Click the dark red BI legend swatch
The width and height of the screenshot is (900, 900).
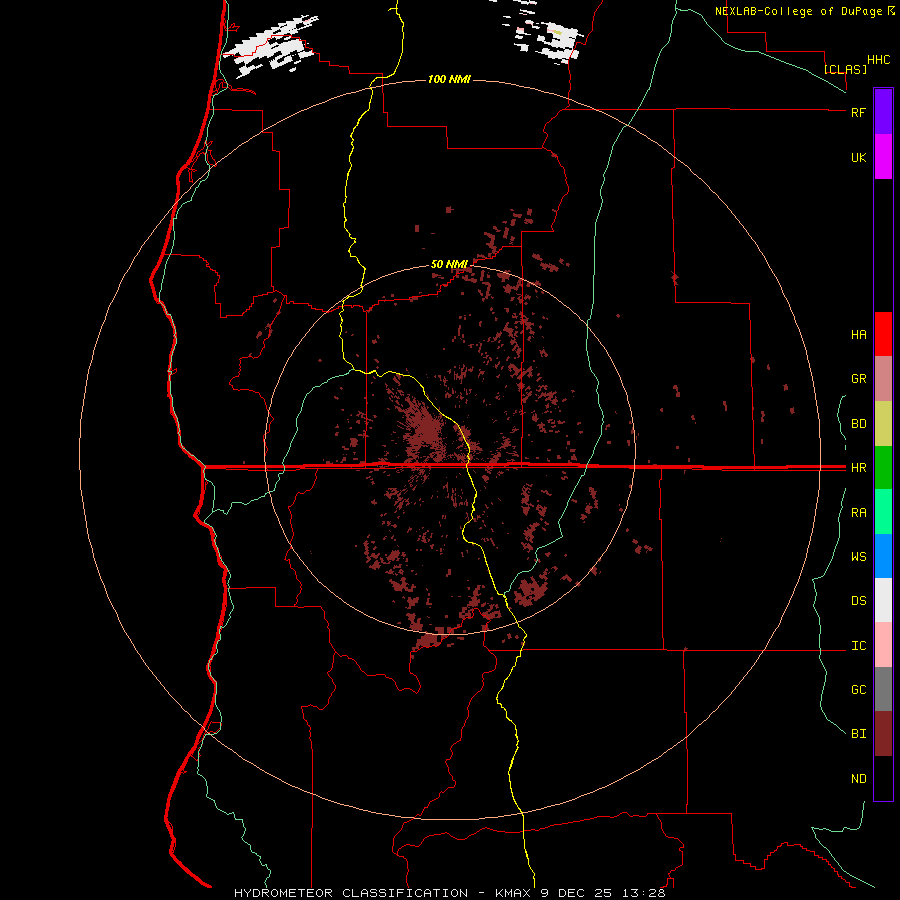(x=883, y=734)
